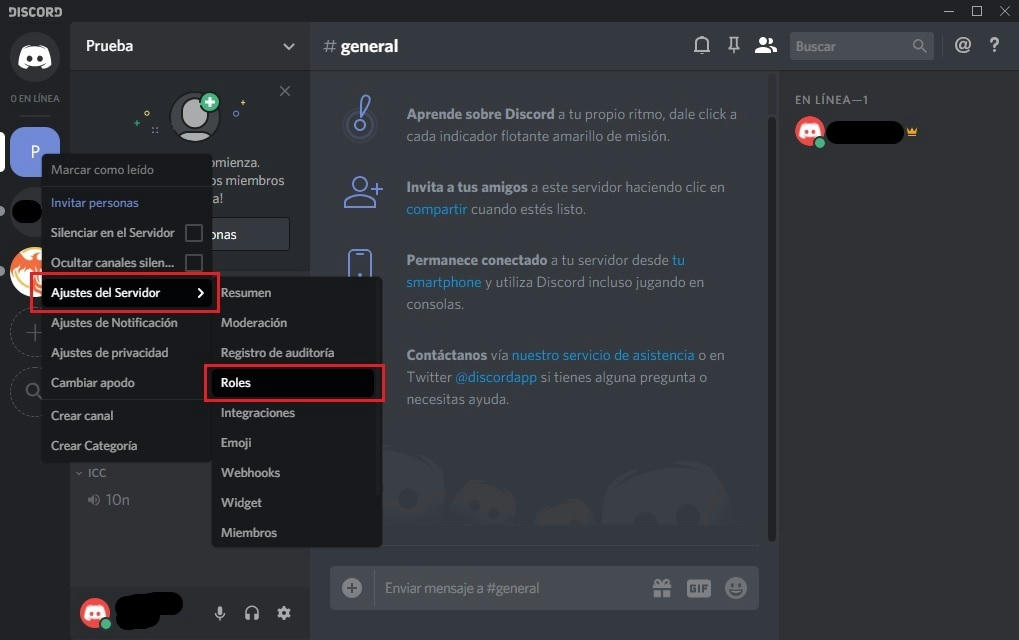Click the user avatar in bottom panel
Image resolution: width=1019 pixels, height=640 pixels.
95,613
